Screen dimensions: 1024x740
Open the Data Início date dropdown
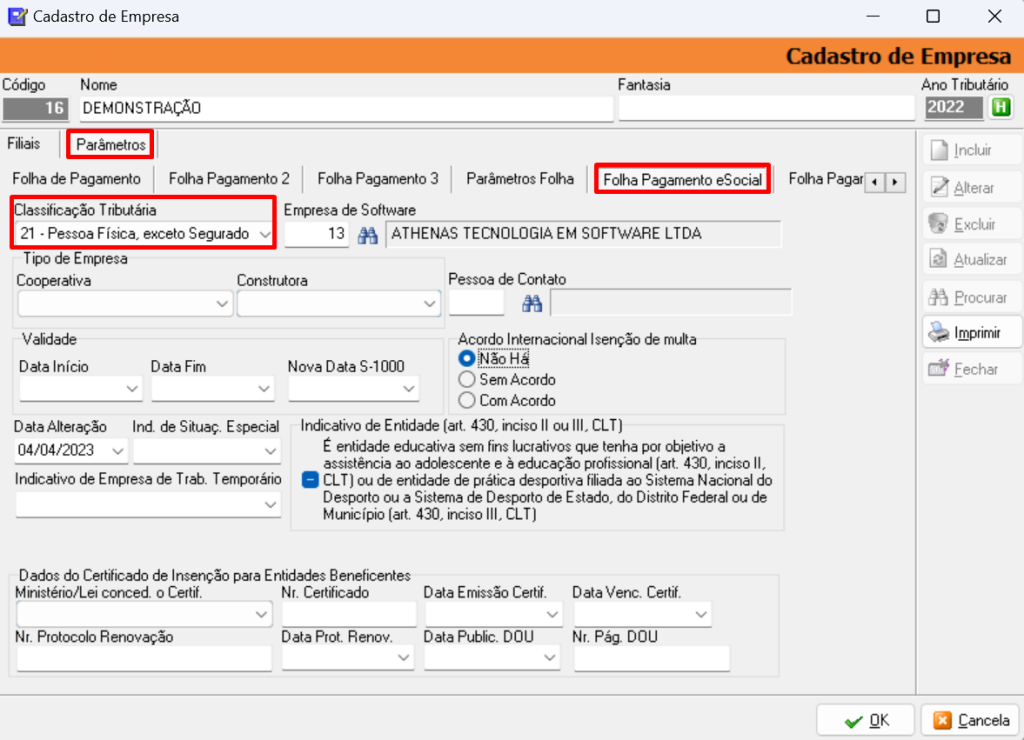point(132,389)
